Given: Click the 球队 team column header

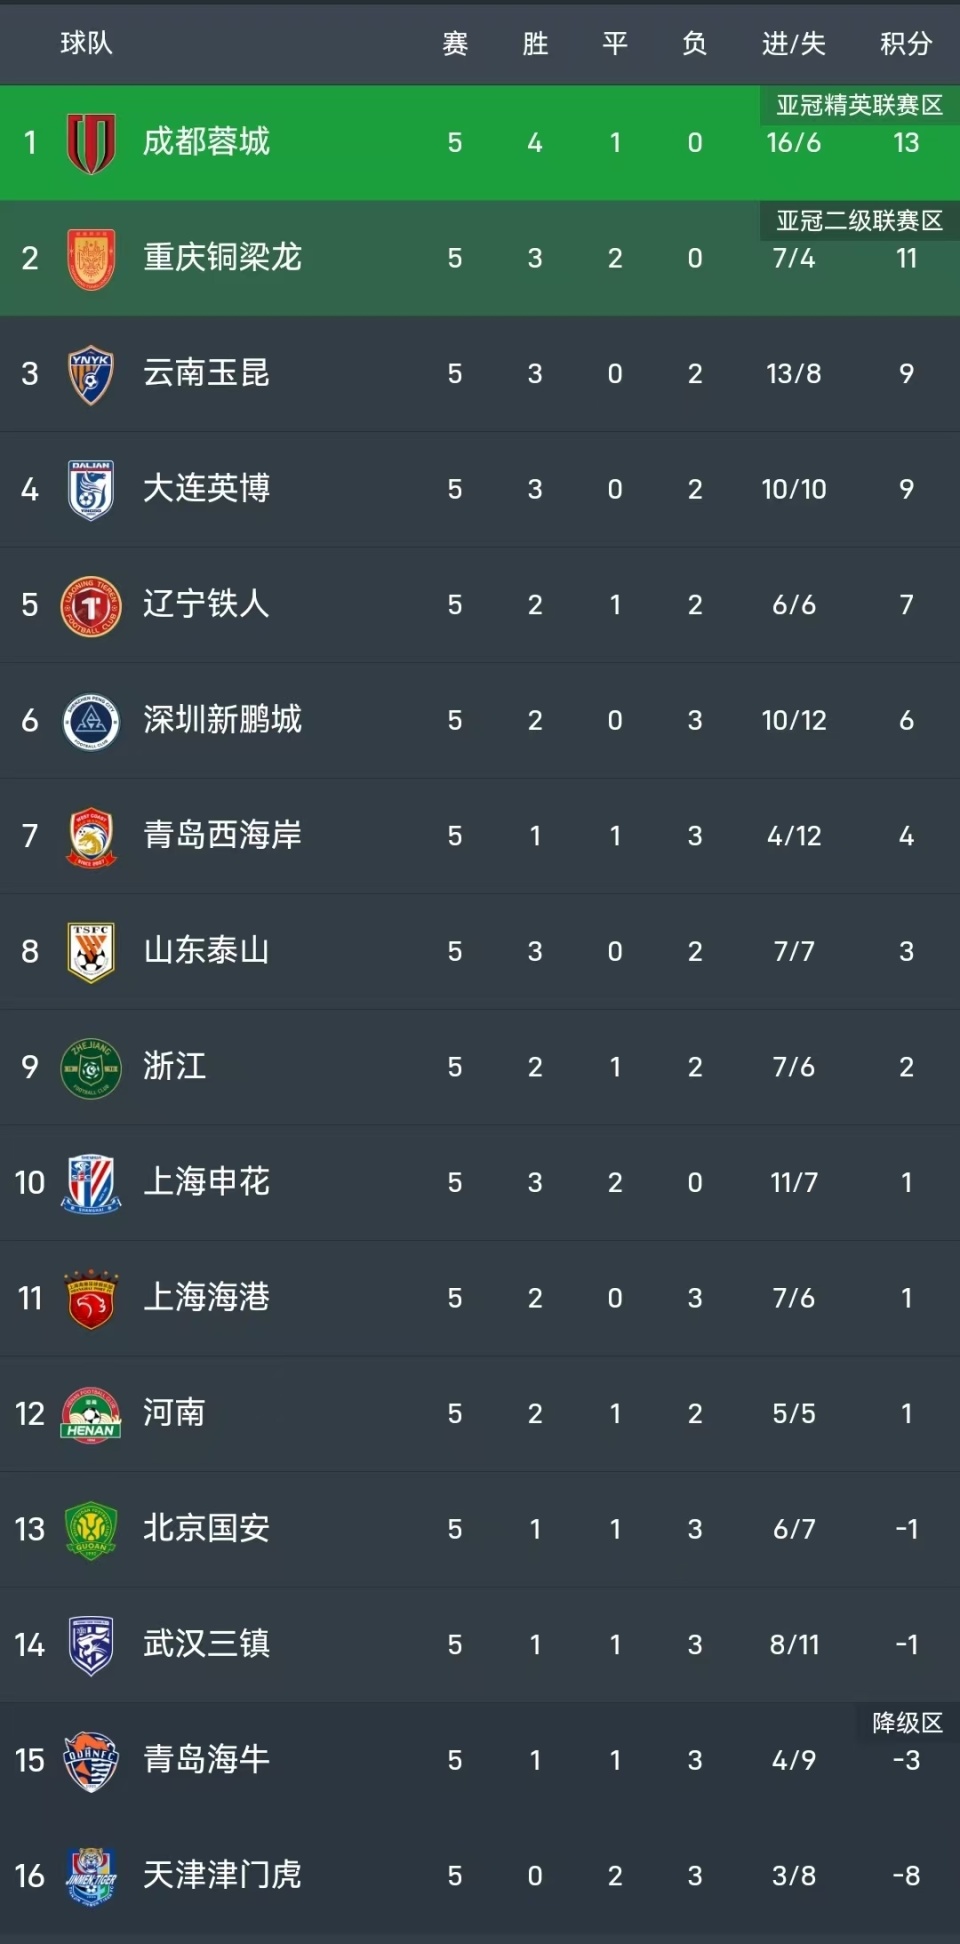Looking at the screenshot, I should point(86,43).
